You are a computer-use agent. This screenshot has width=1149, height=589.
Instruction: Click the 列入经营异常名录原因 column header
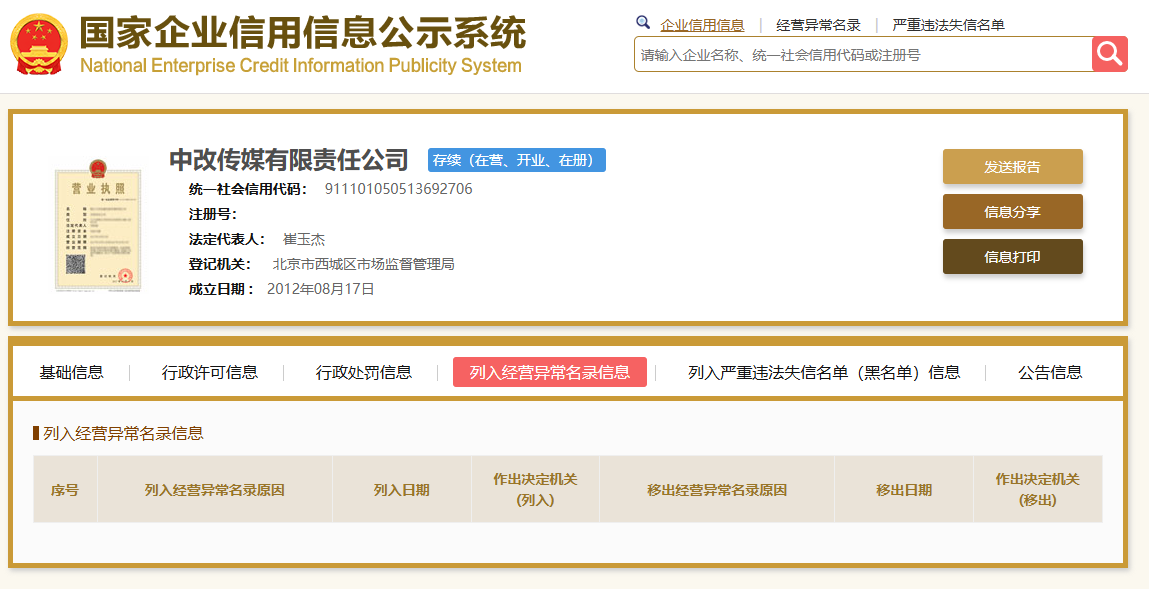point(215,489)
